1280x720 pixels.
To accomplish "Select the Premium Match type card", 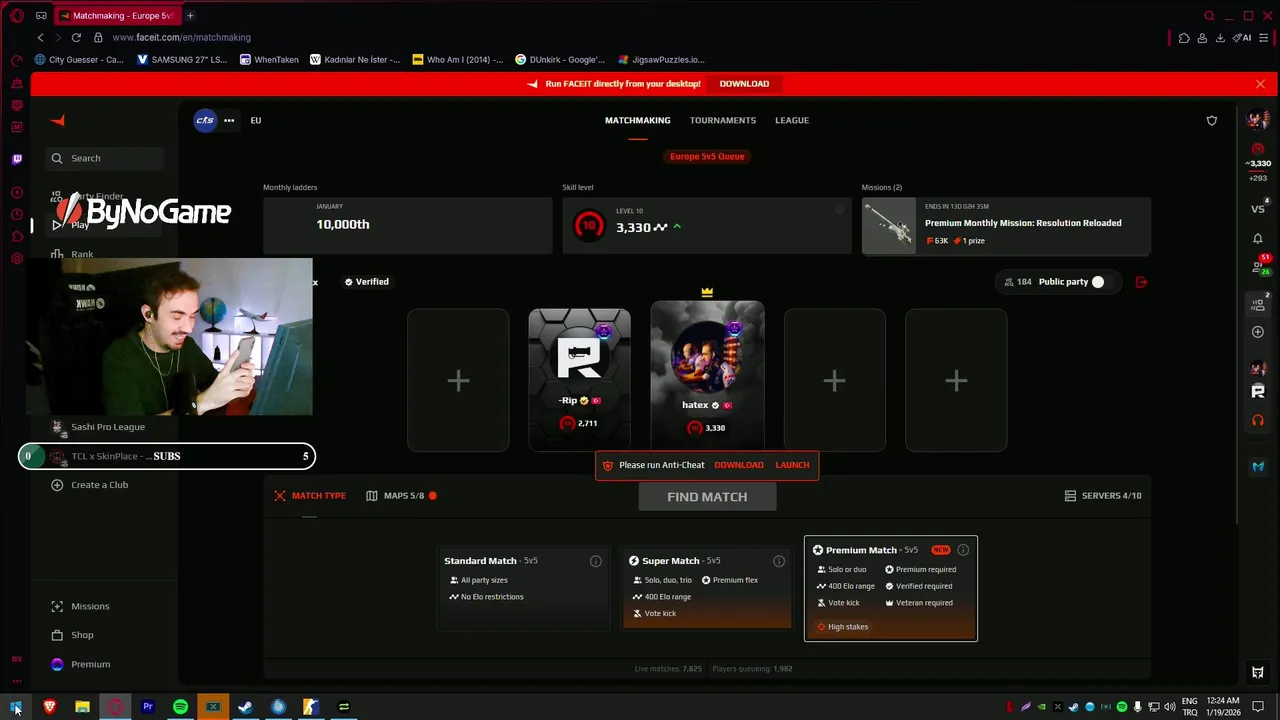I will tap(891, 589).
